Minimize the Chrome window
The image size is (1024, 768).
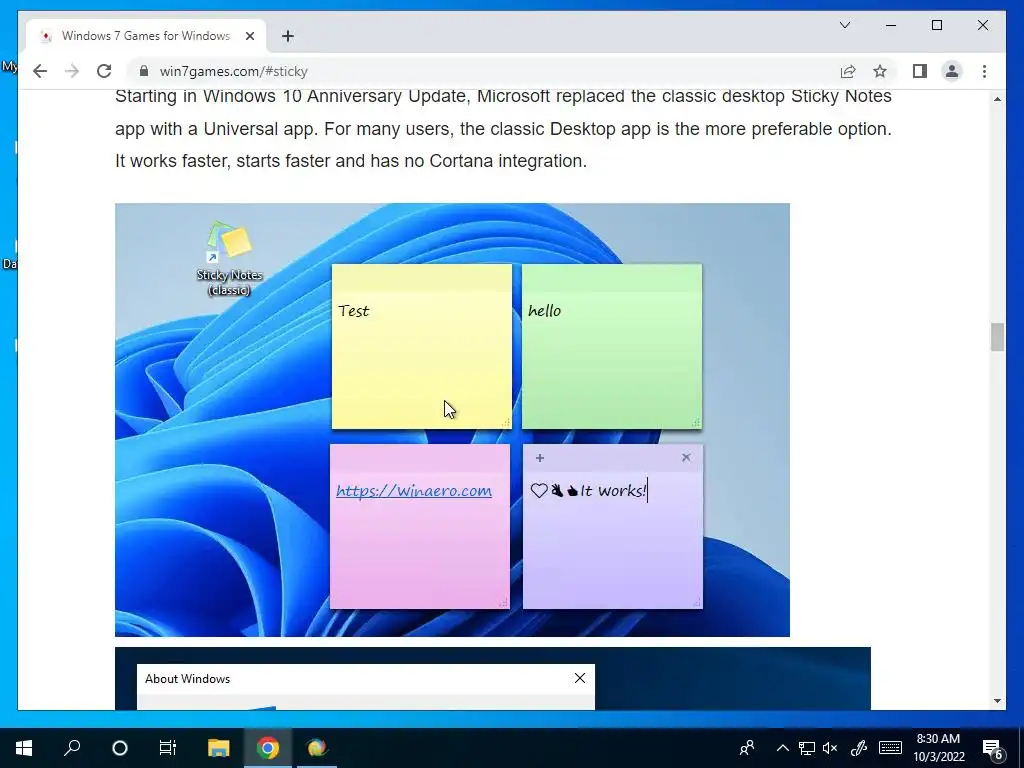(891, 25)
